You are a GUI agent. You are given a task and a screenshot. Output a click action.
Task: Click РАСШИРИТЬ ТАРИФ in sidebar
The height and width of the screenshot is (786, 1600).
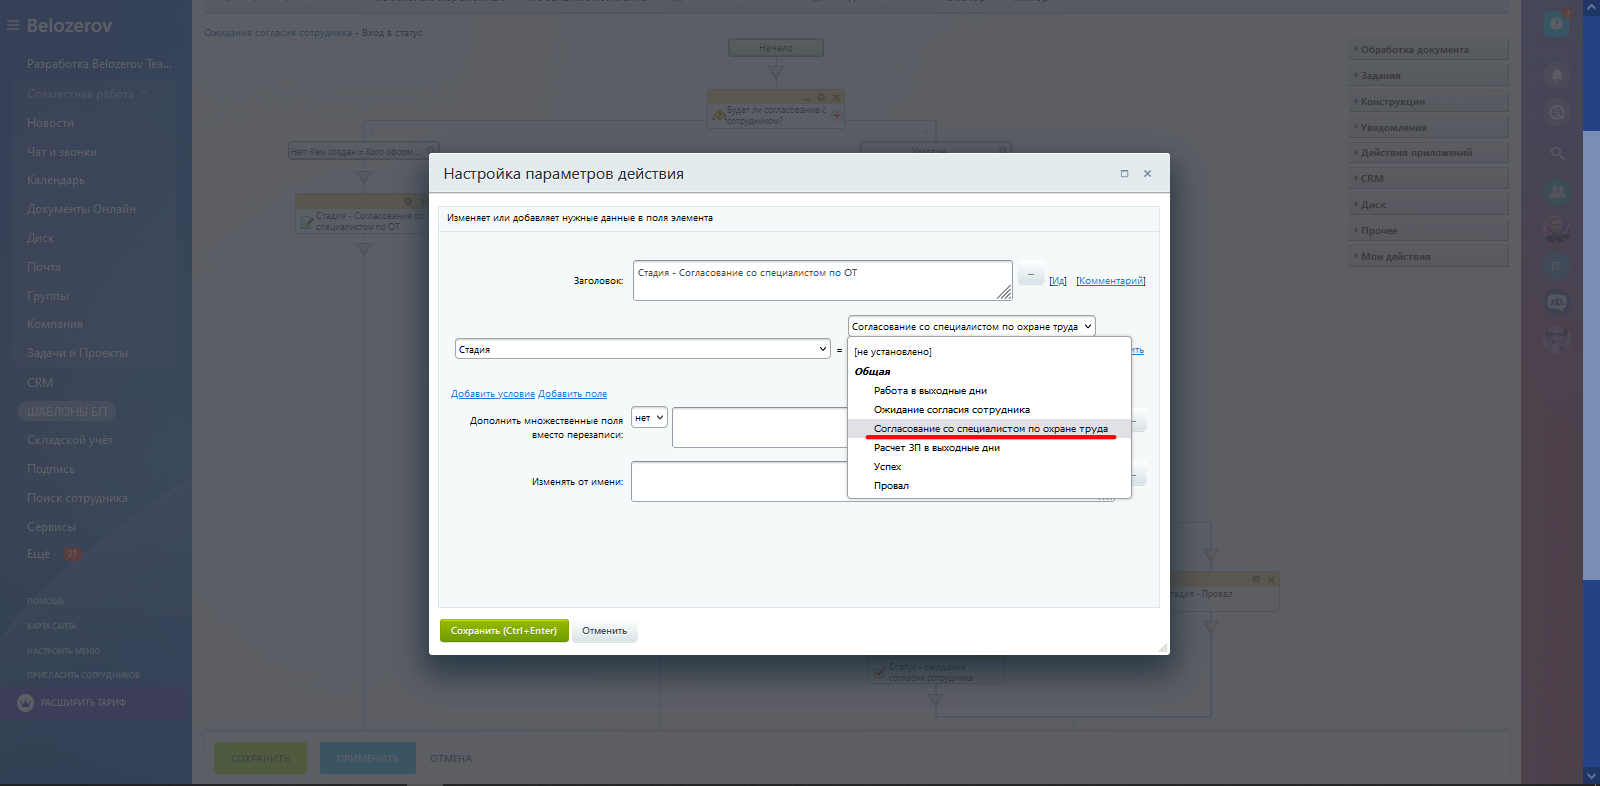tap(83, 703)
